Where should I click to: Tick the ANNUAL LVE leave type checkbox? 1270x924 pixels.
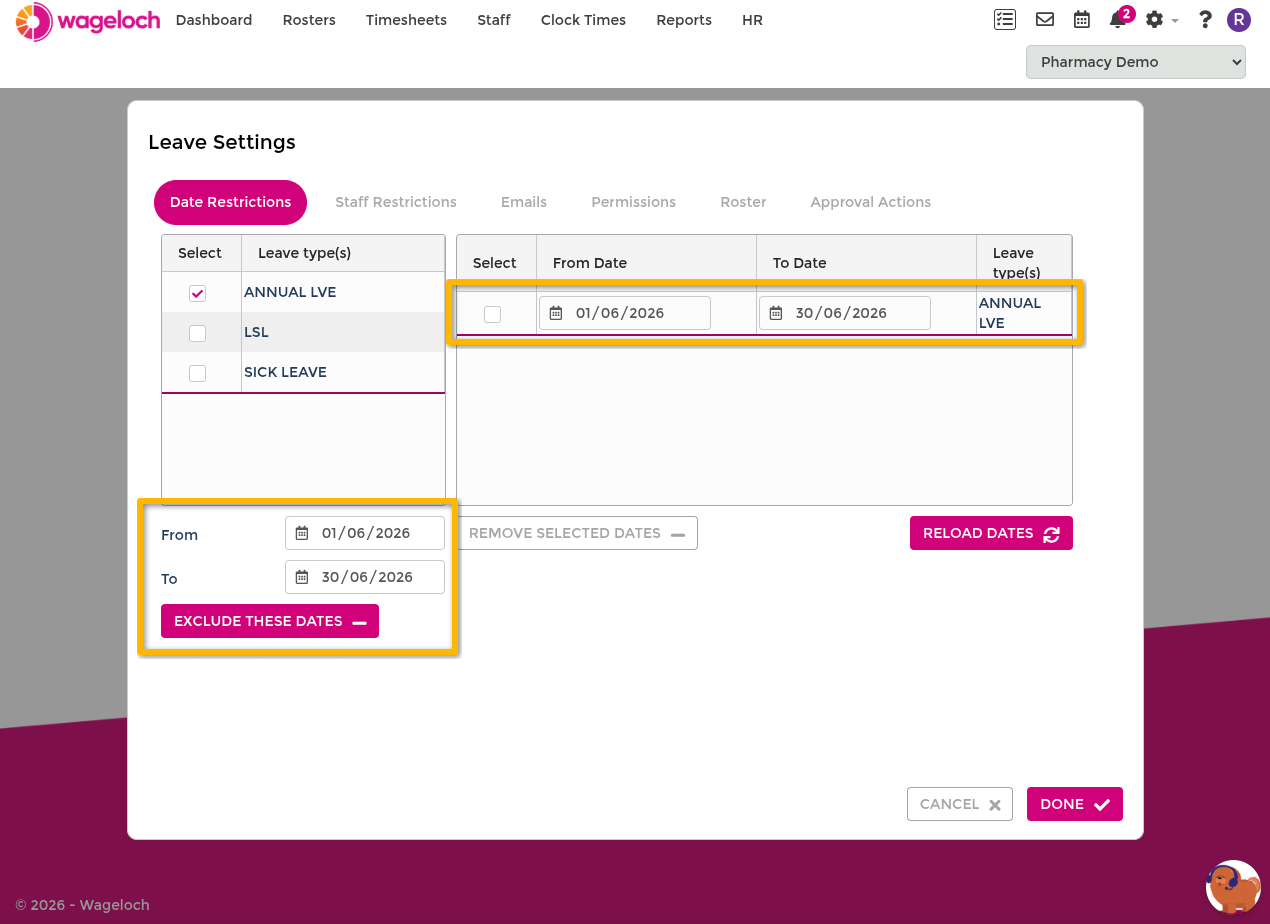tap(198, 293)
